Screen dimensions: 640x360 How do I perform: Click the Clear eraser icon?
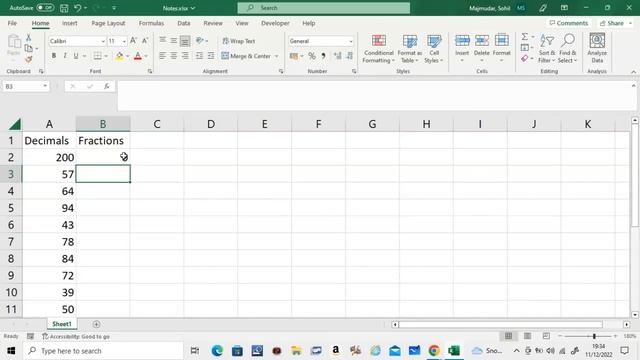(x=525, y=59)
